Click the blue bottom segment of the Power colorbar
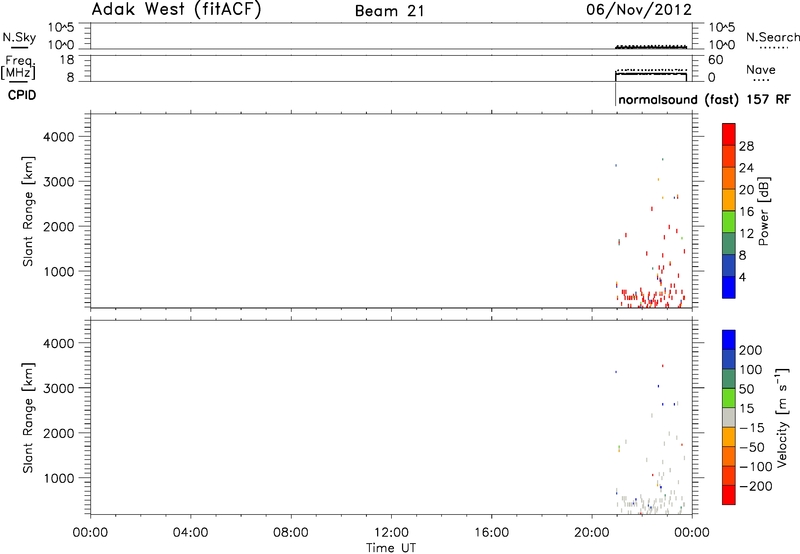Viewport: 800px width, 554px height. tap(729, 287)
